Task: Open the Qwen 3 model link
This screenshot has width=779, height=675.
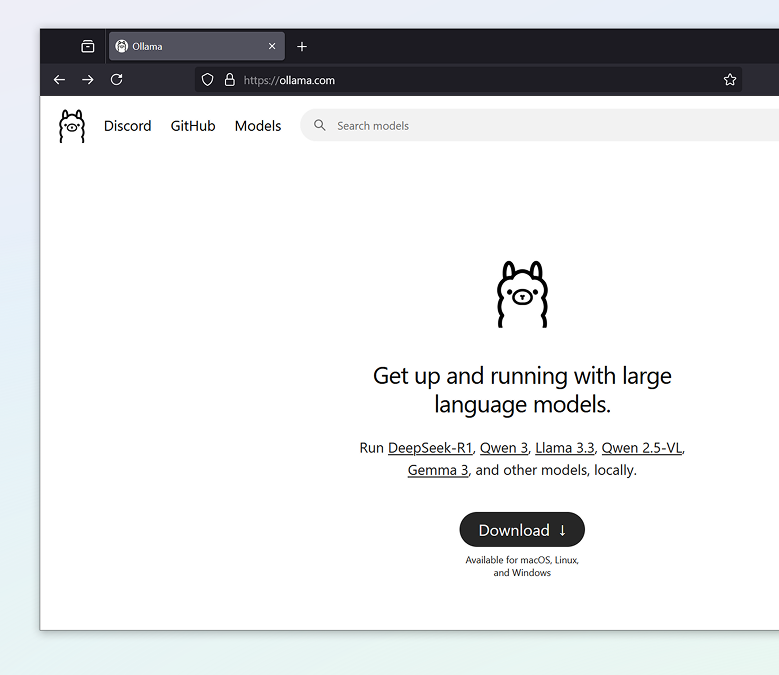Action: click(504, 448)
